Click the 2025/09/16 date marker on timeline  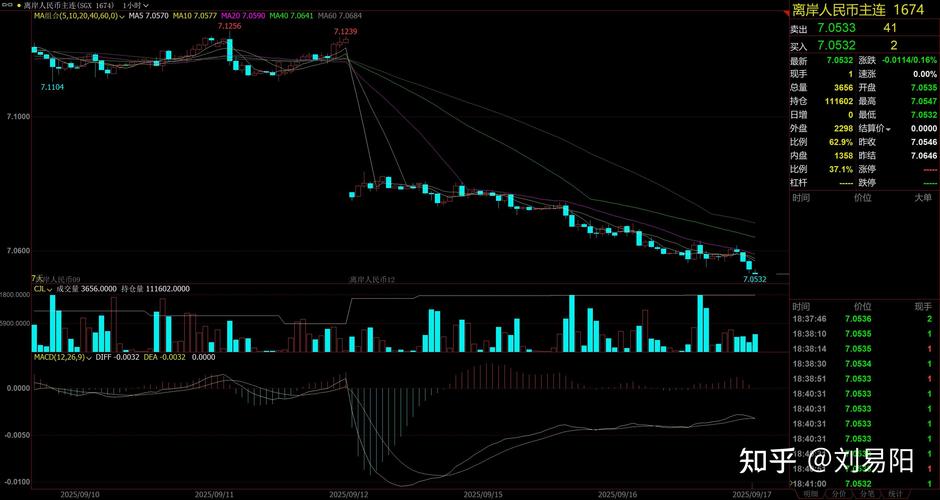click(x=620, y=493)
